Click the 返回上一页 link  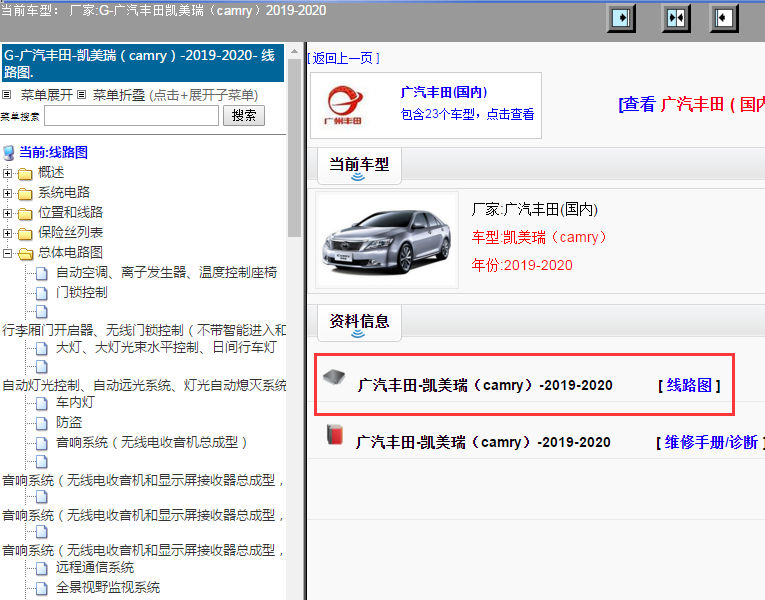pyautogui.click(x=343, y=59)
